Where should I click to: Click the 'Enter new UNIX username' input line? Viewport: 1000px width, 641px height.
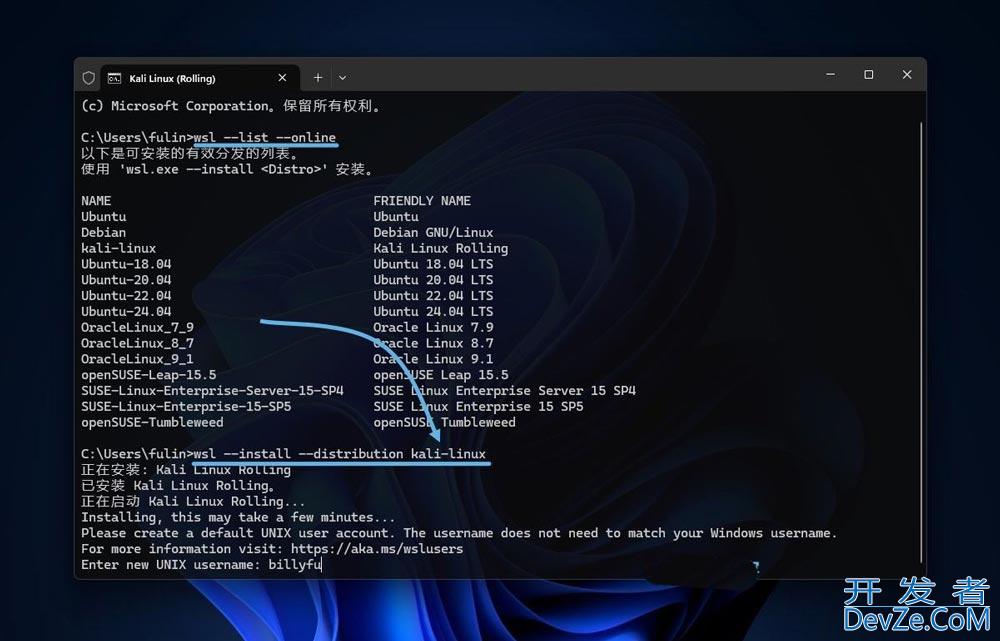pos(201,564)
